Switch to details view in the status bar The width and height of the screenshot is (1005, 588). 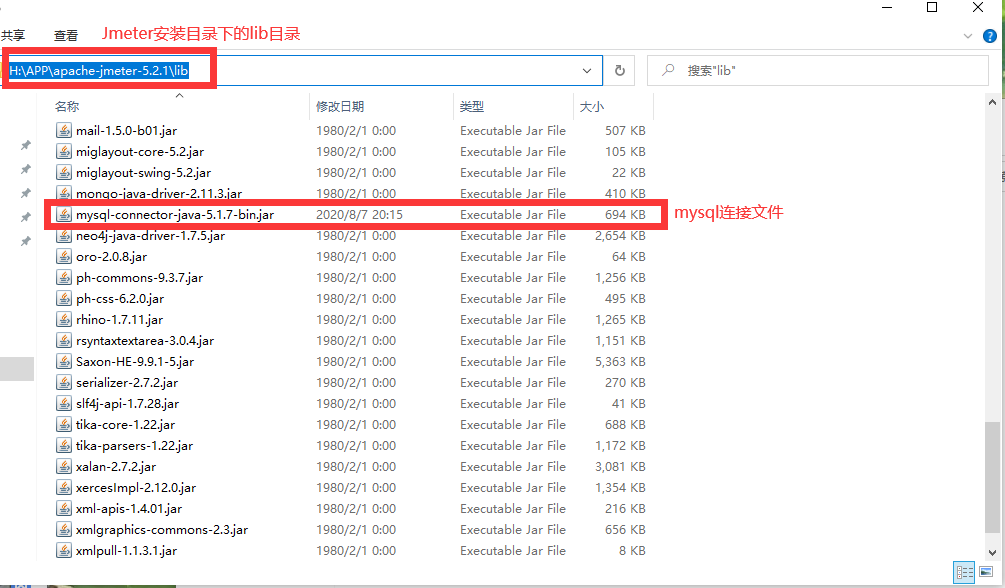point(964,573)
